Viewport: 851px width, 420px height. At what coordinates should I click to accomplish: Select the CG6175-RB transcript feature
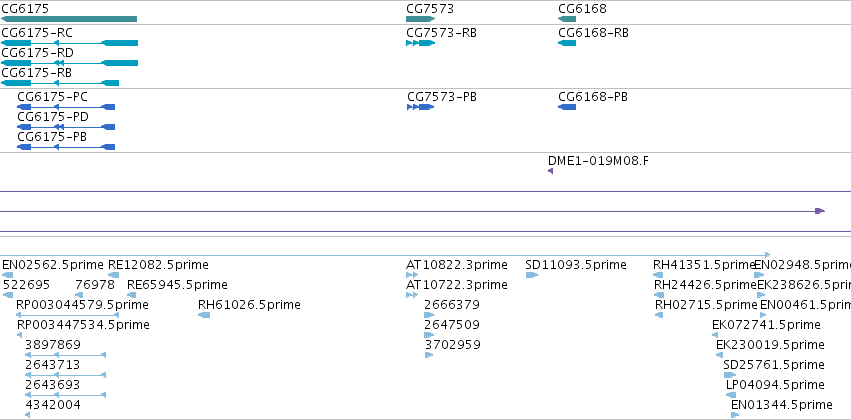tap(60, 83)
